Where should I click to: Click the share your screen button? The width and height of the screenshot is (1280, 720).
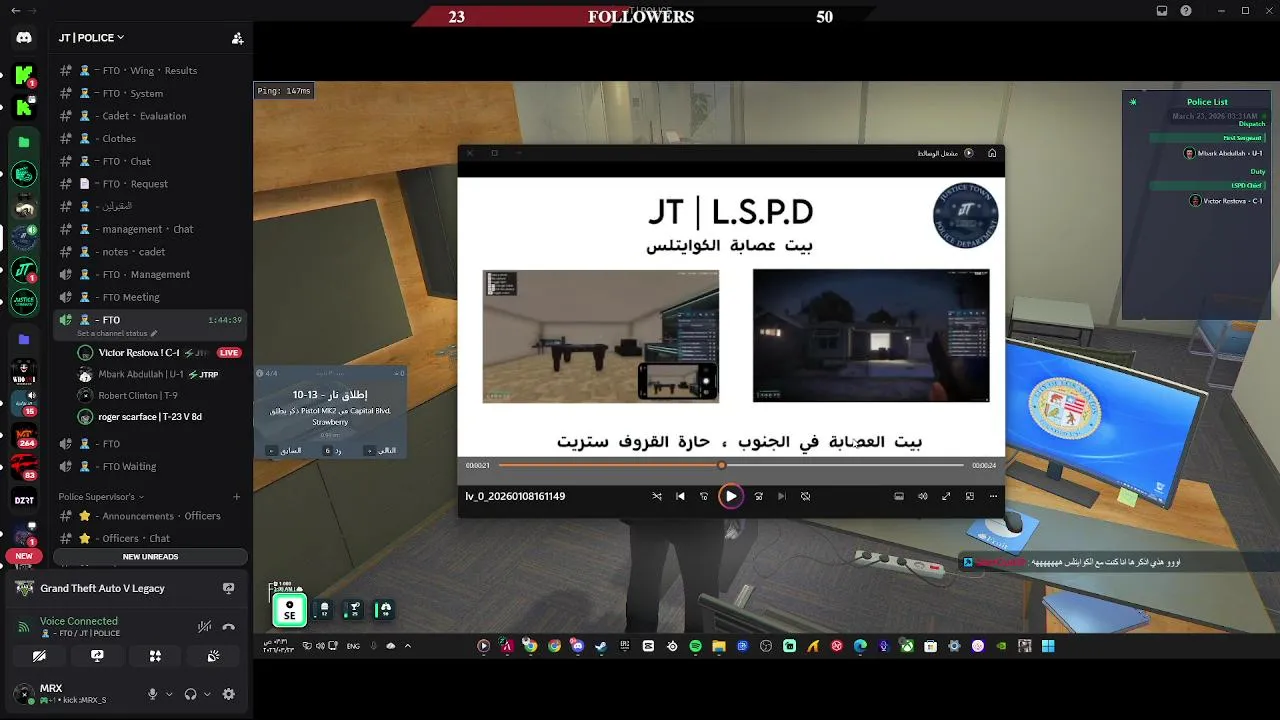97,656
